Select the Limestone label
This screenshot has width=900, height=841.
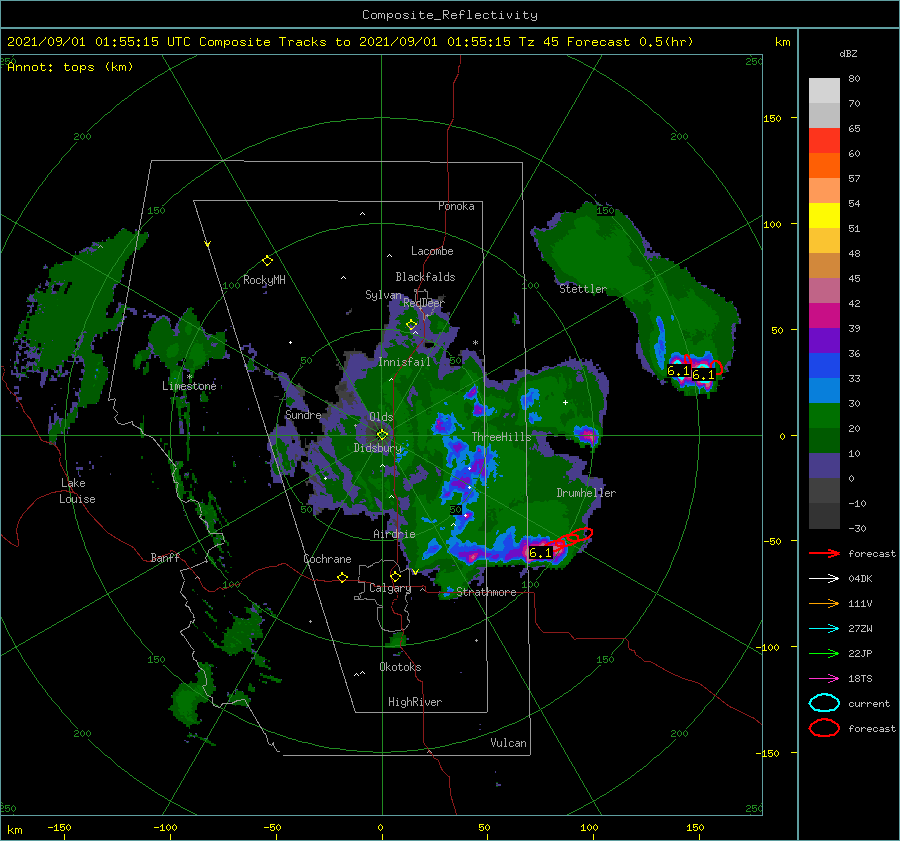click(x=189, y=386)
